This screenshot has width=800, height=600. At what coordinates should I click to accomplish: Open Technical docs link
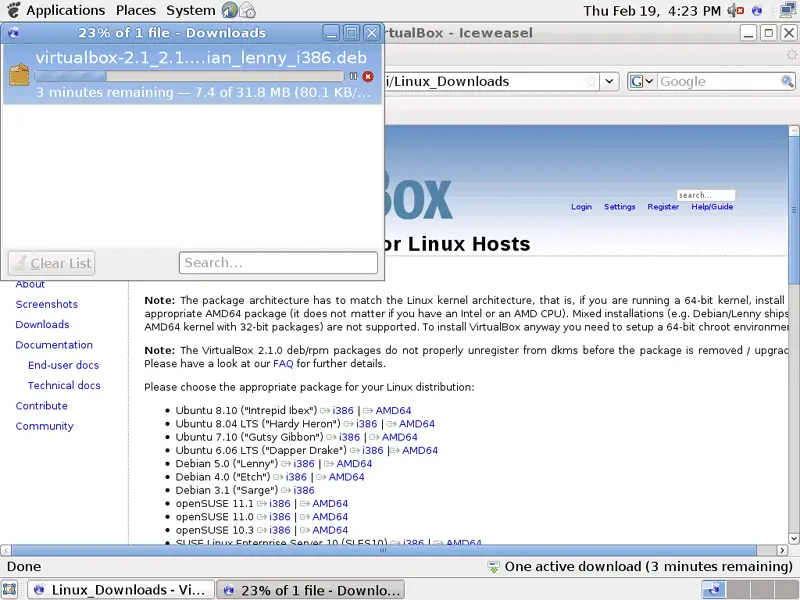pos(64,386)
